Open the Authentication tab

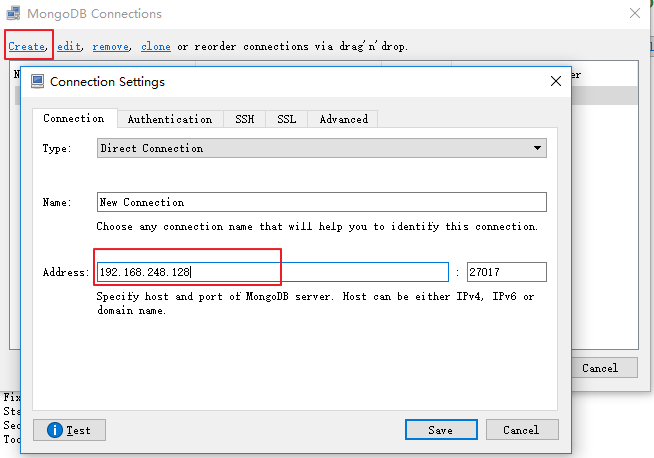[170, 119]
